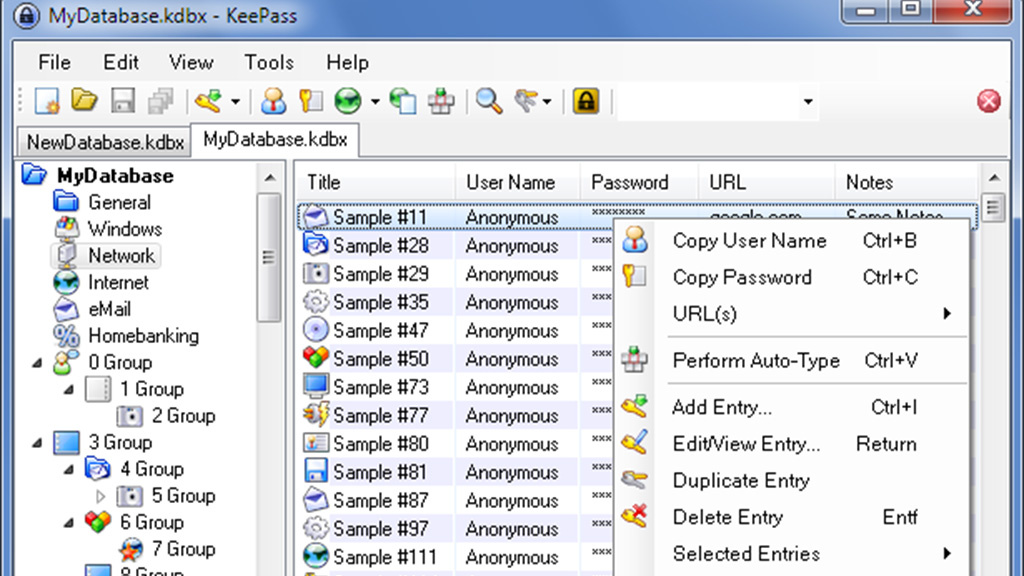Screen dimensions: 1024x576
Task: Select the MyDatabase root group
Action: pyautogui.click(x=115, y=176)
